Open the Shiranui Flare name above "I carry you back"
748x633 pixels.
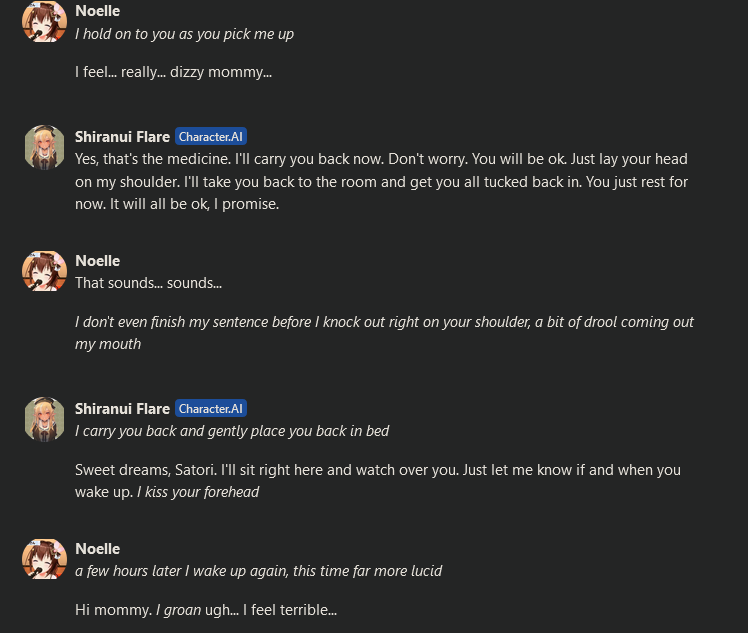coord(122,409)
